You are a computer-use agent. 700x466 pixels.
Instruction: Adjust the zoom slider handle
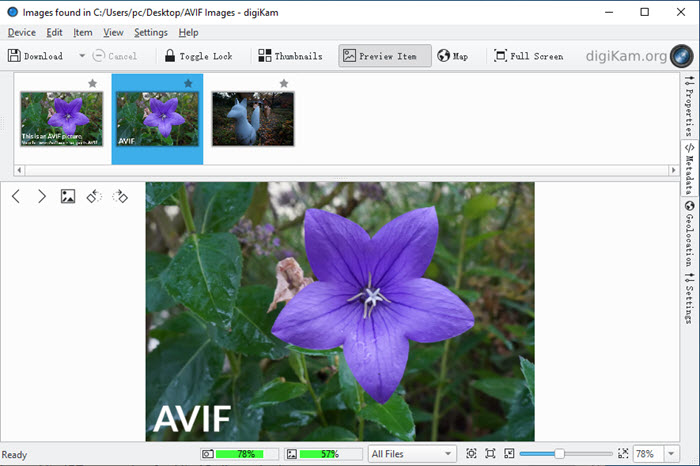pyautogui.click(x=559, y=454)
